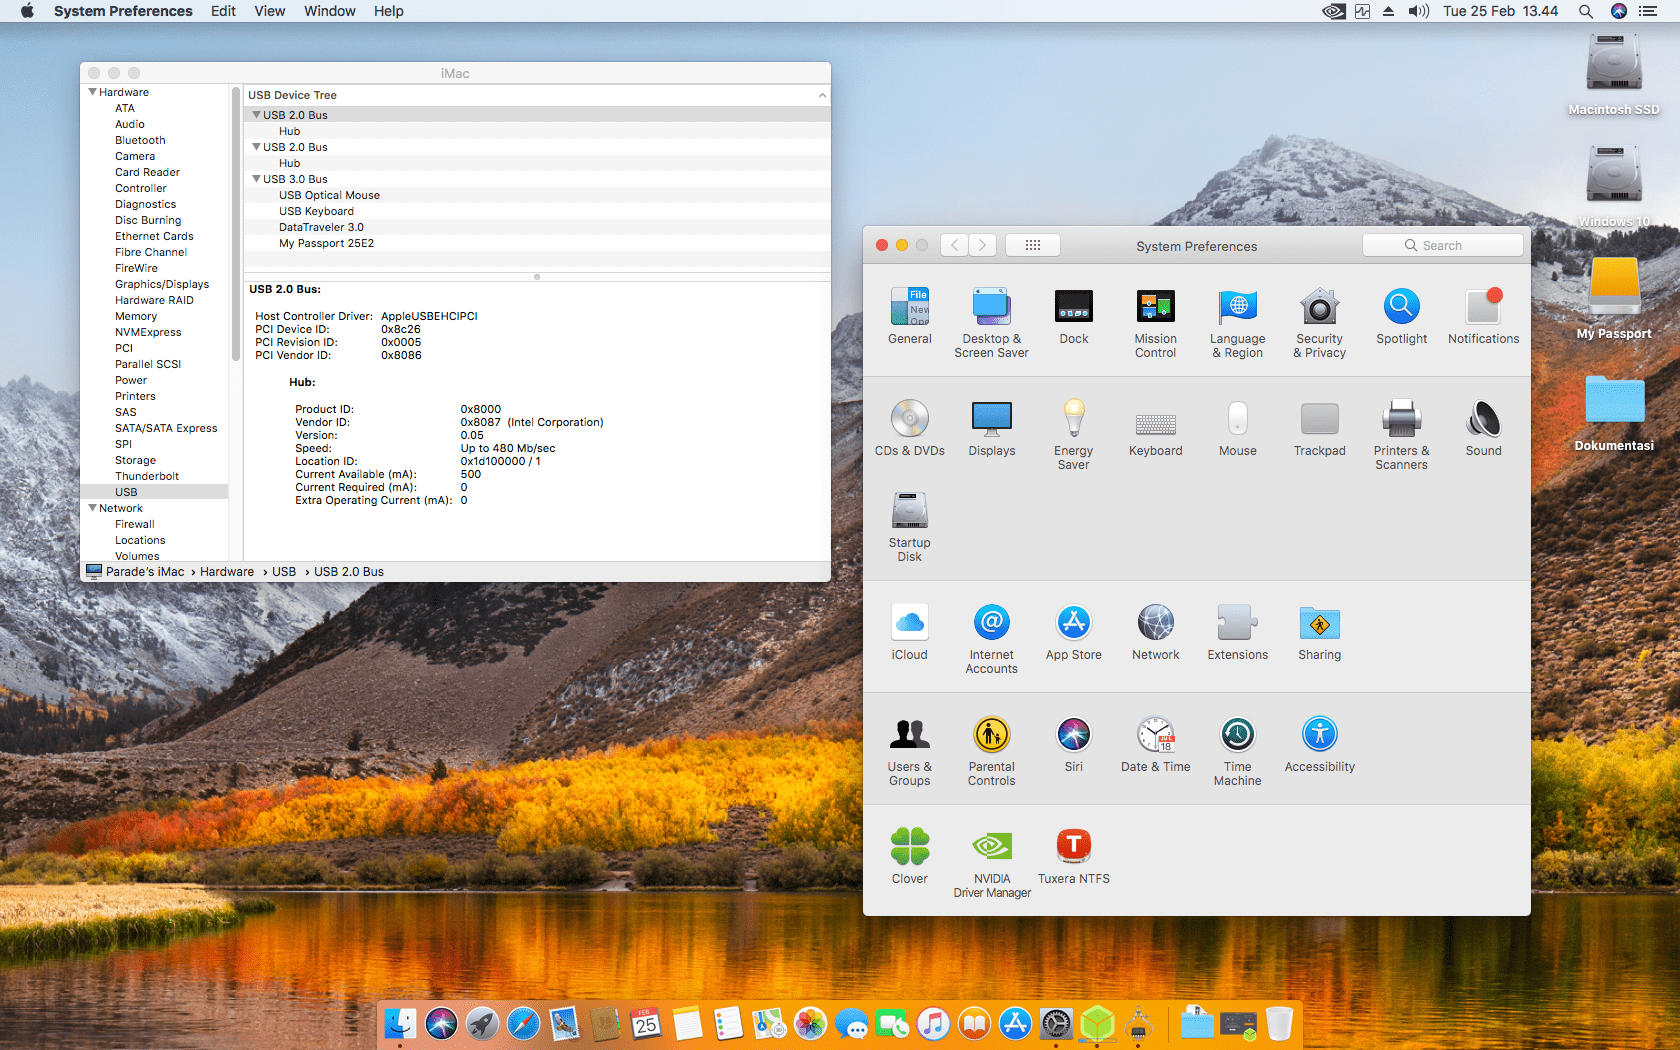Open the Window menu in menu bar

pyautogui.click(x=329, y=11)
